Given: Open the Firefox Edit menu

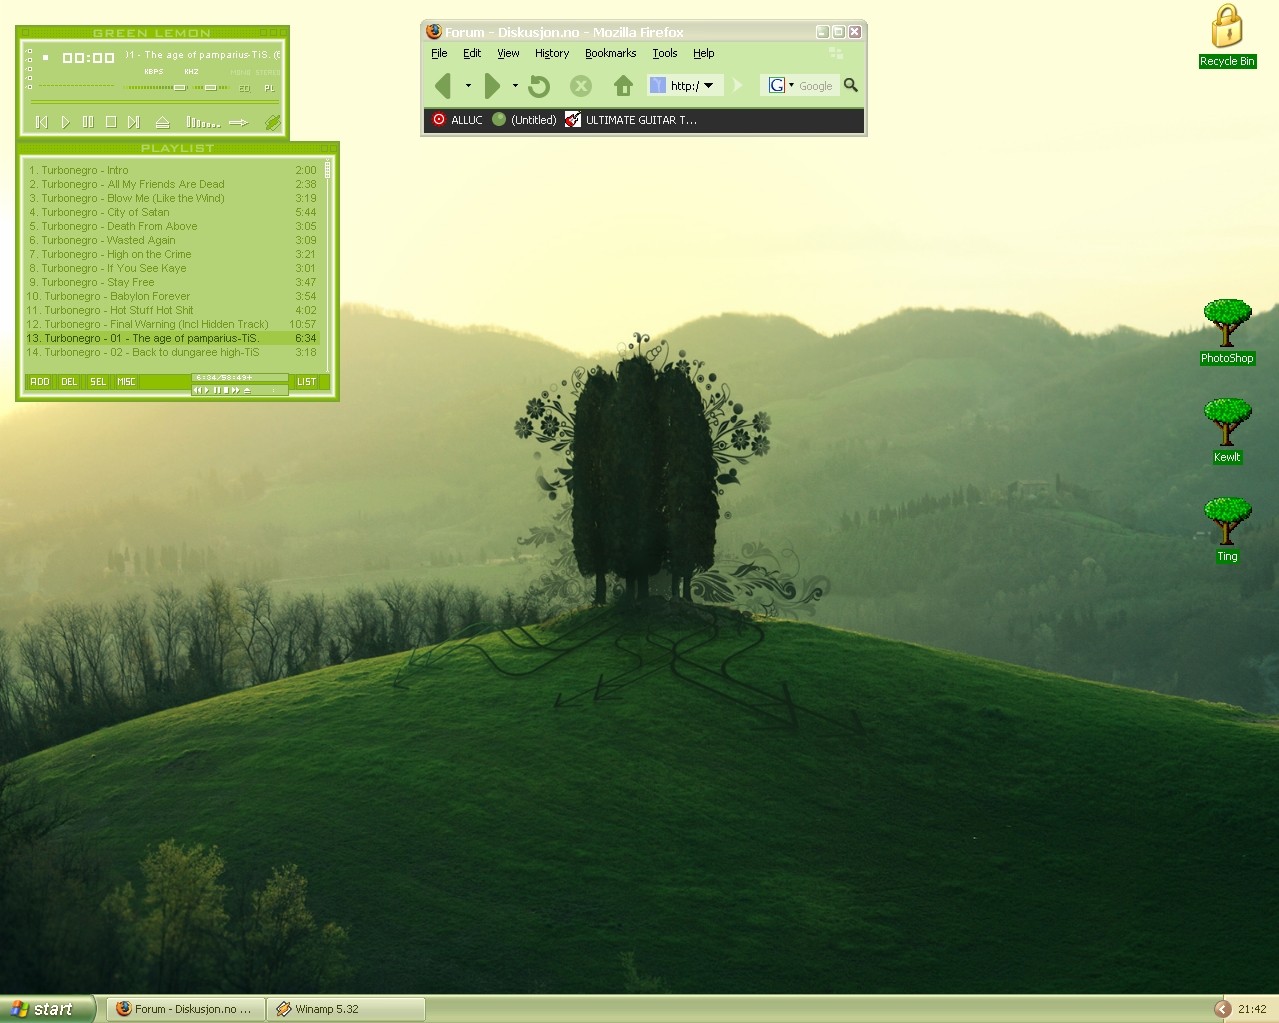Looking at the screenshot, I should click(472, 53).
